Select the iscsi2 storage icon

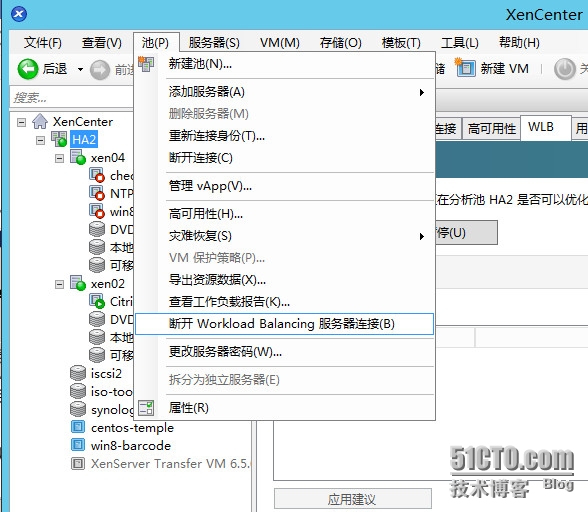click(78, 373)
